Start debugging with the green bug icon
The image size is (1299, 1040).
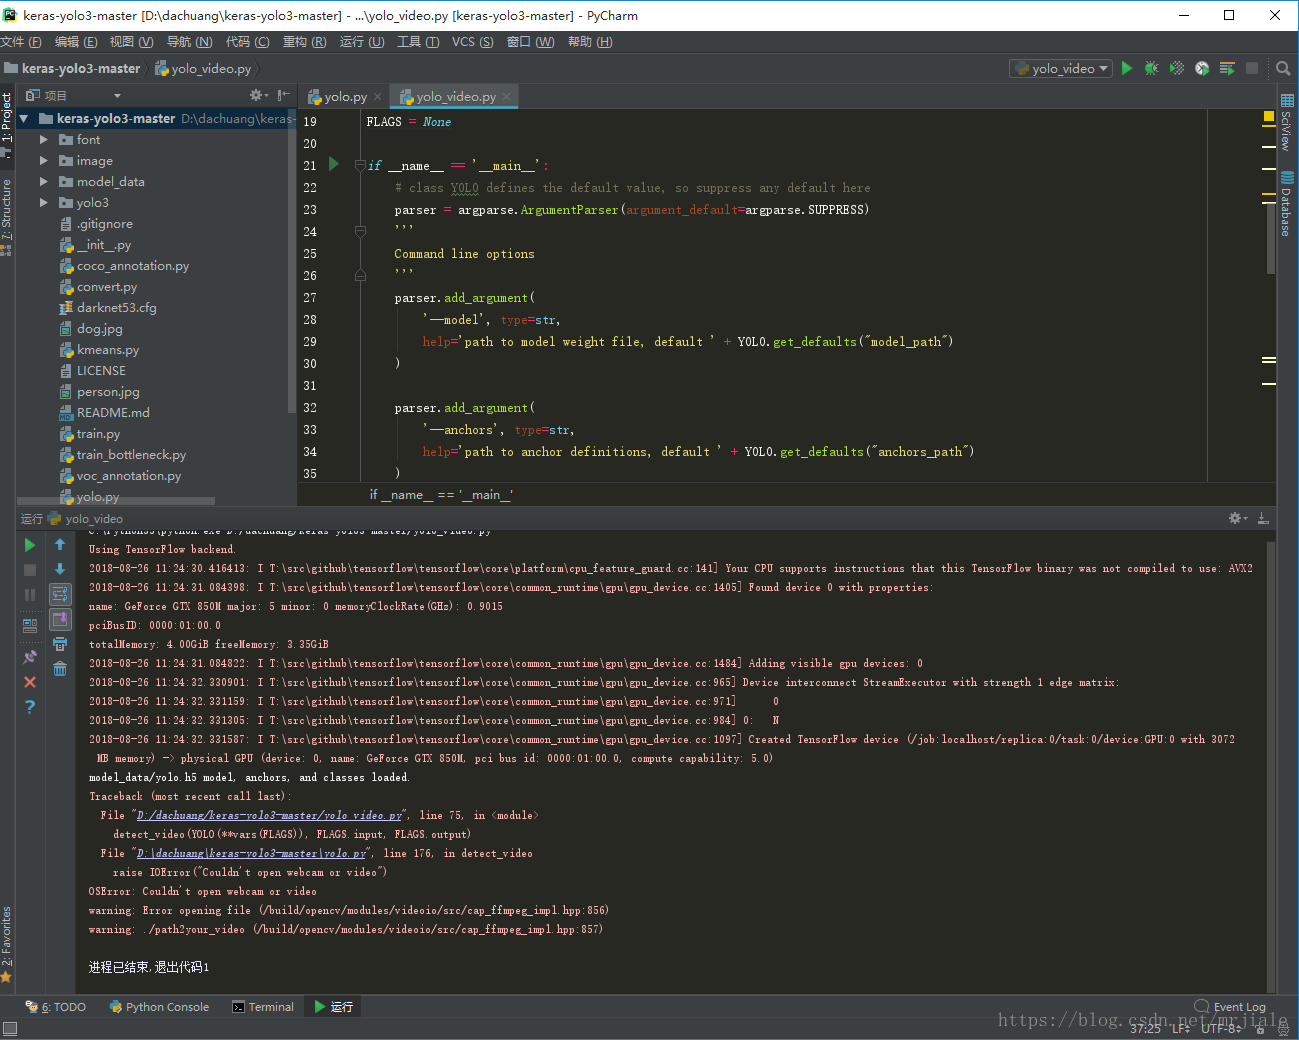(x=1152, y=68)
